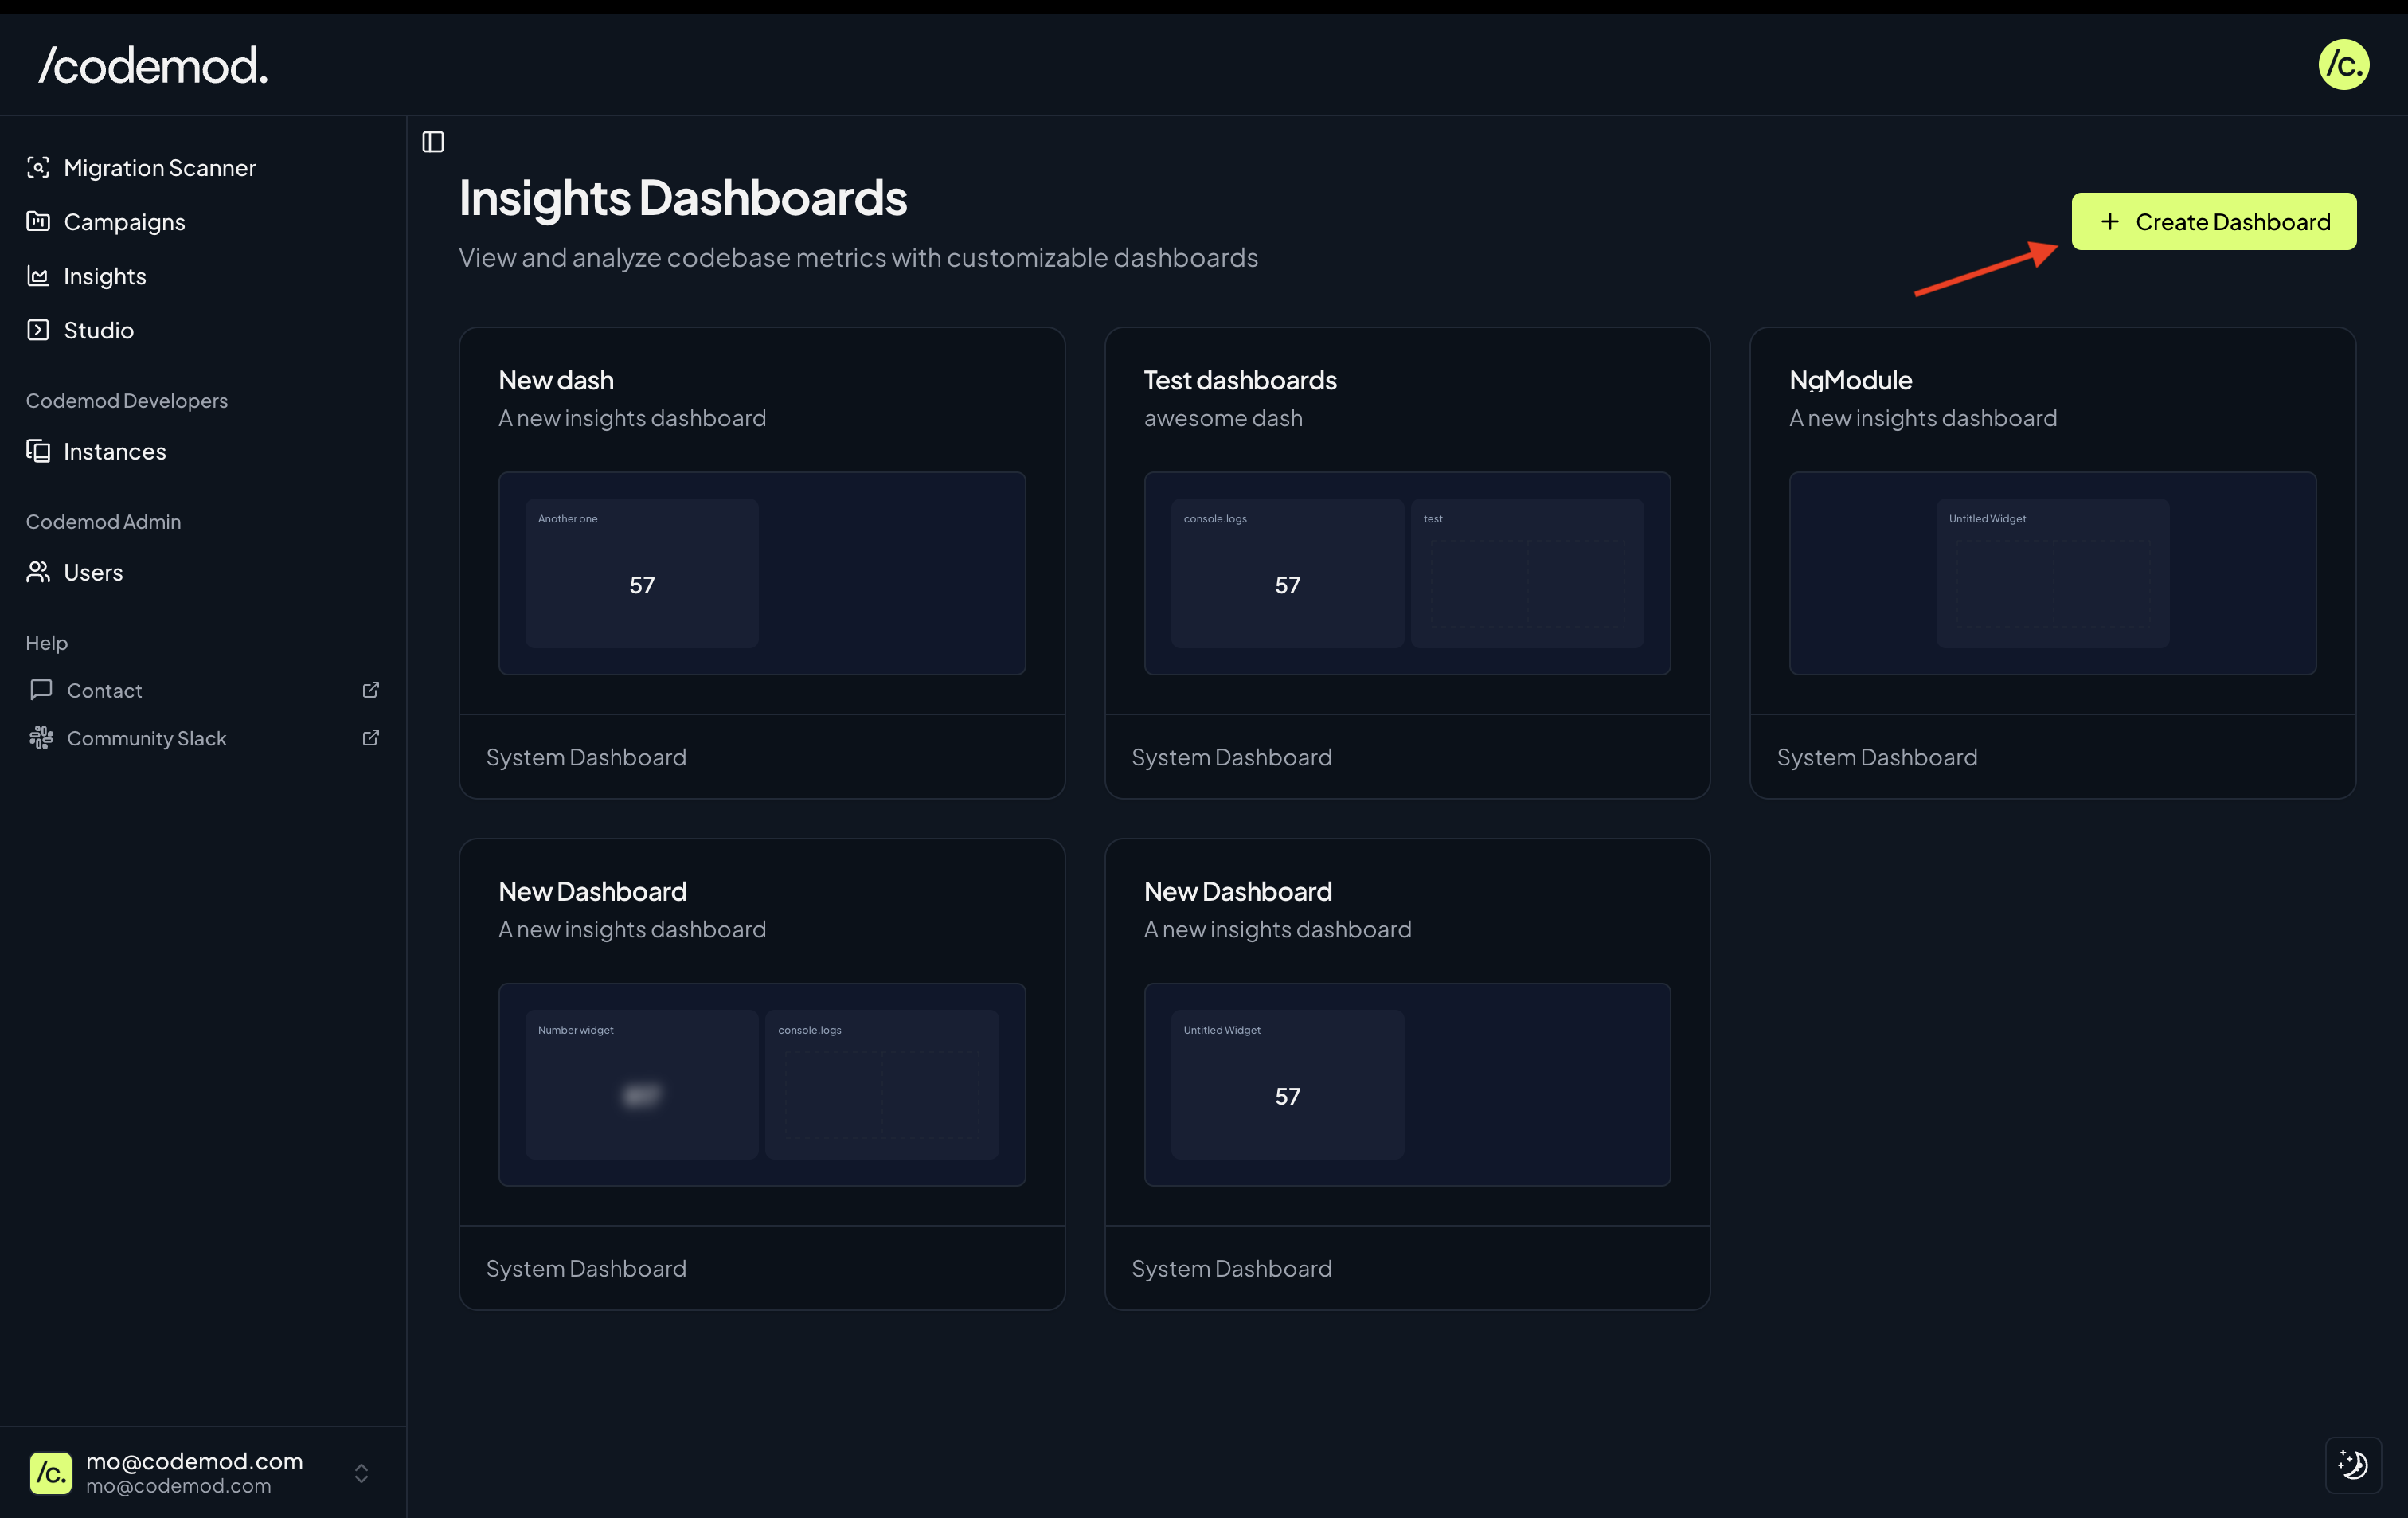Open the Campaigns menu item
2408x1518 pixels.
coord(124,222)
